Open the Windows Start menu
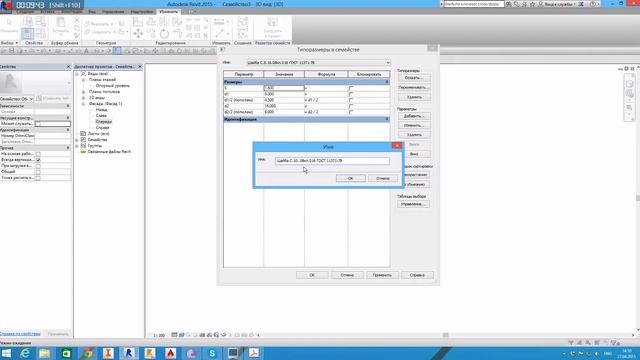 [x=7, y=353]
